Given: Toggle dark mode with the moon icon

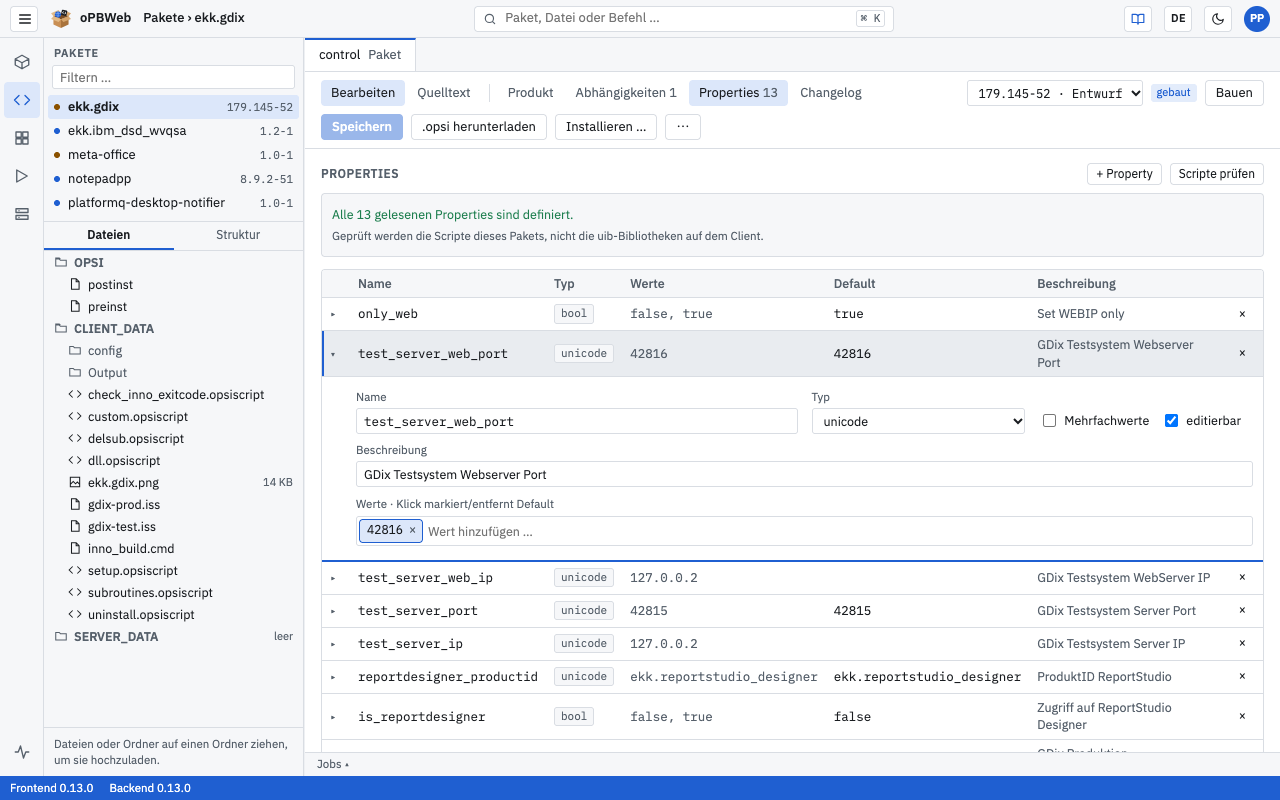Looking at the screenshot, I should [1218, 18].
